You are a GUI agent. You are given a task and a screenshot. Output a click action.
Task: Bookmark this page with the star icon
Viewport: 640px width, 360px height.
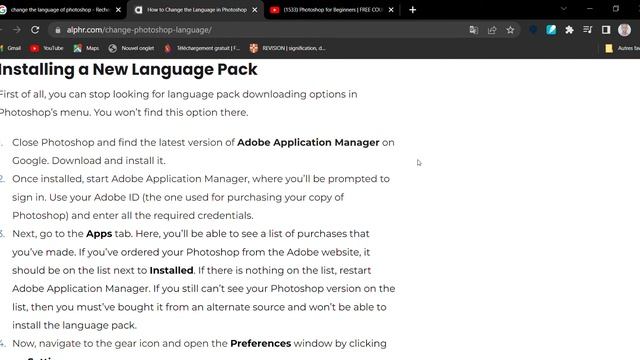[x=510, y=30]
